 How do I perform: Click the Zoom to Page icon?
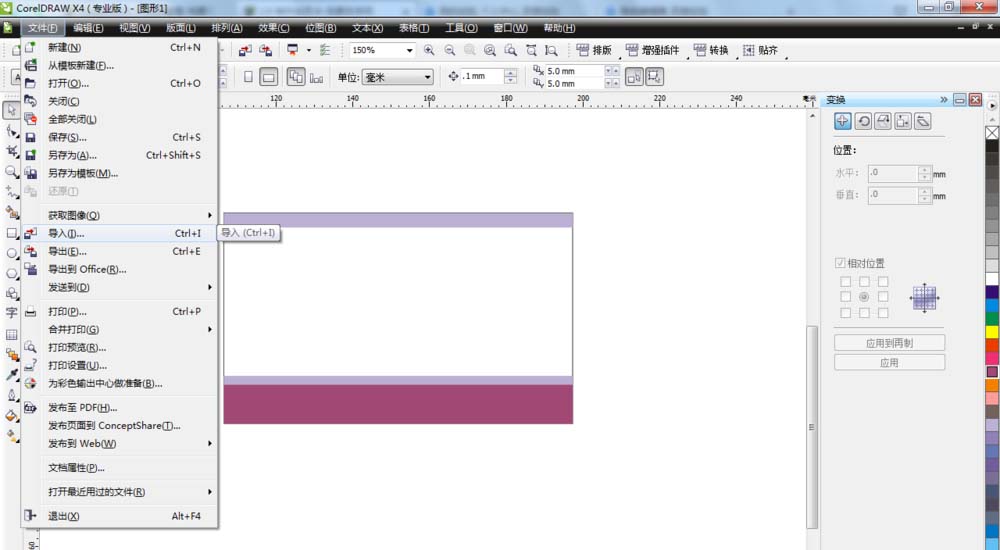pyautogui.click(x=510, y=50)
